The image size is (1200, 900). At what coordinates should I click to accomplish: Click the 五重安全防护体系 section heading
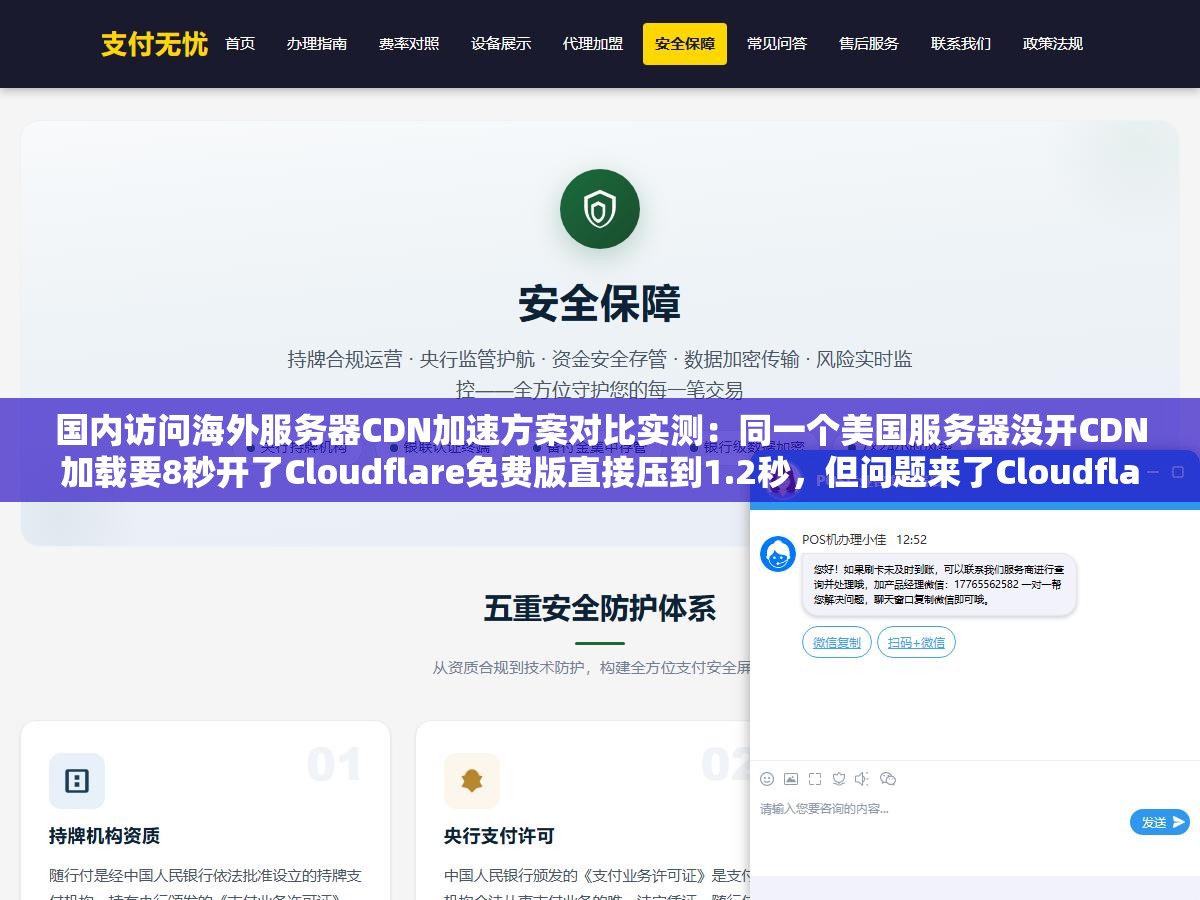[x=600, y=608]
